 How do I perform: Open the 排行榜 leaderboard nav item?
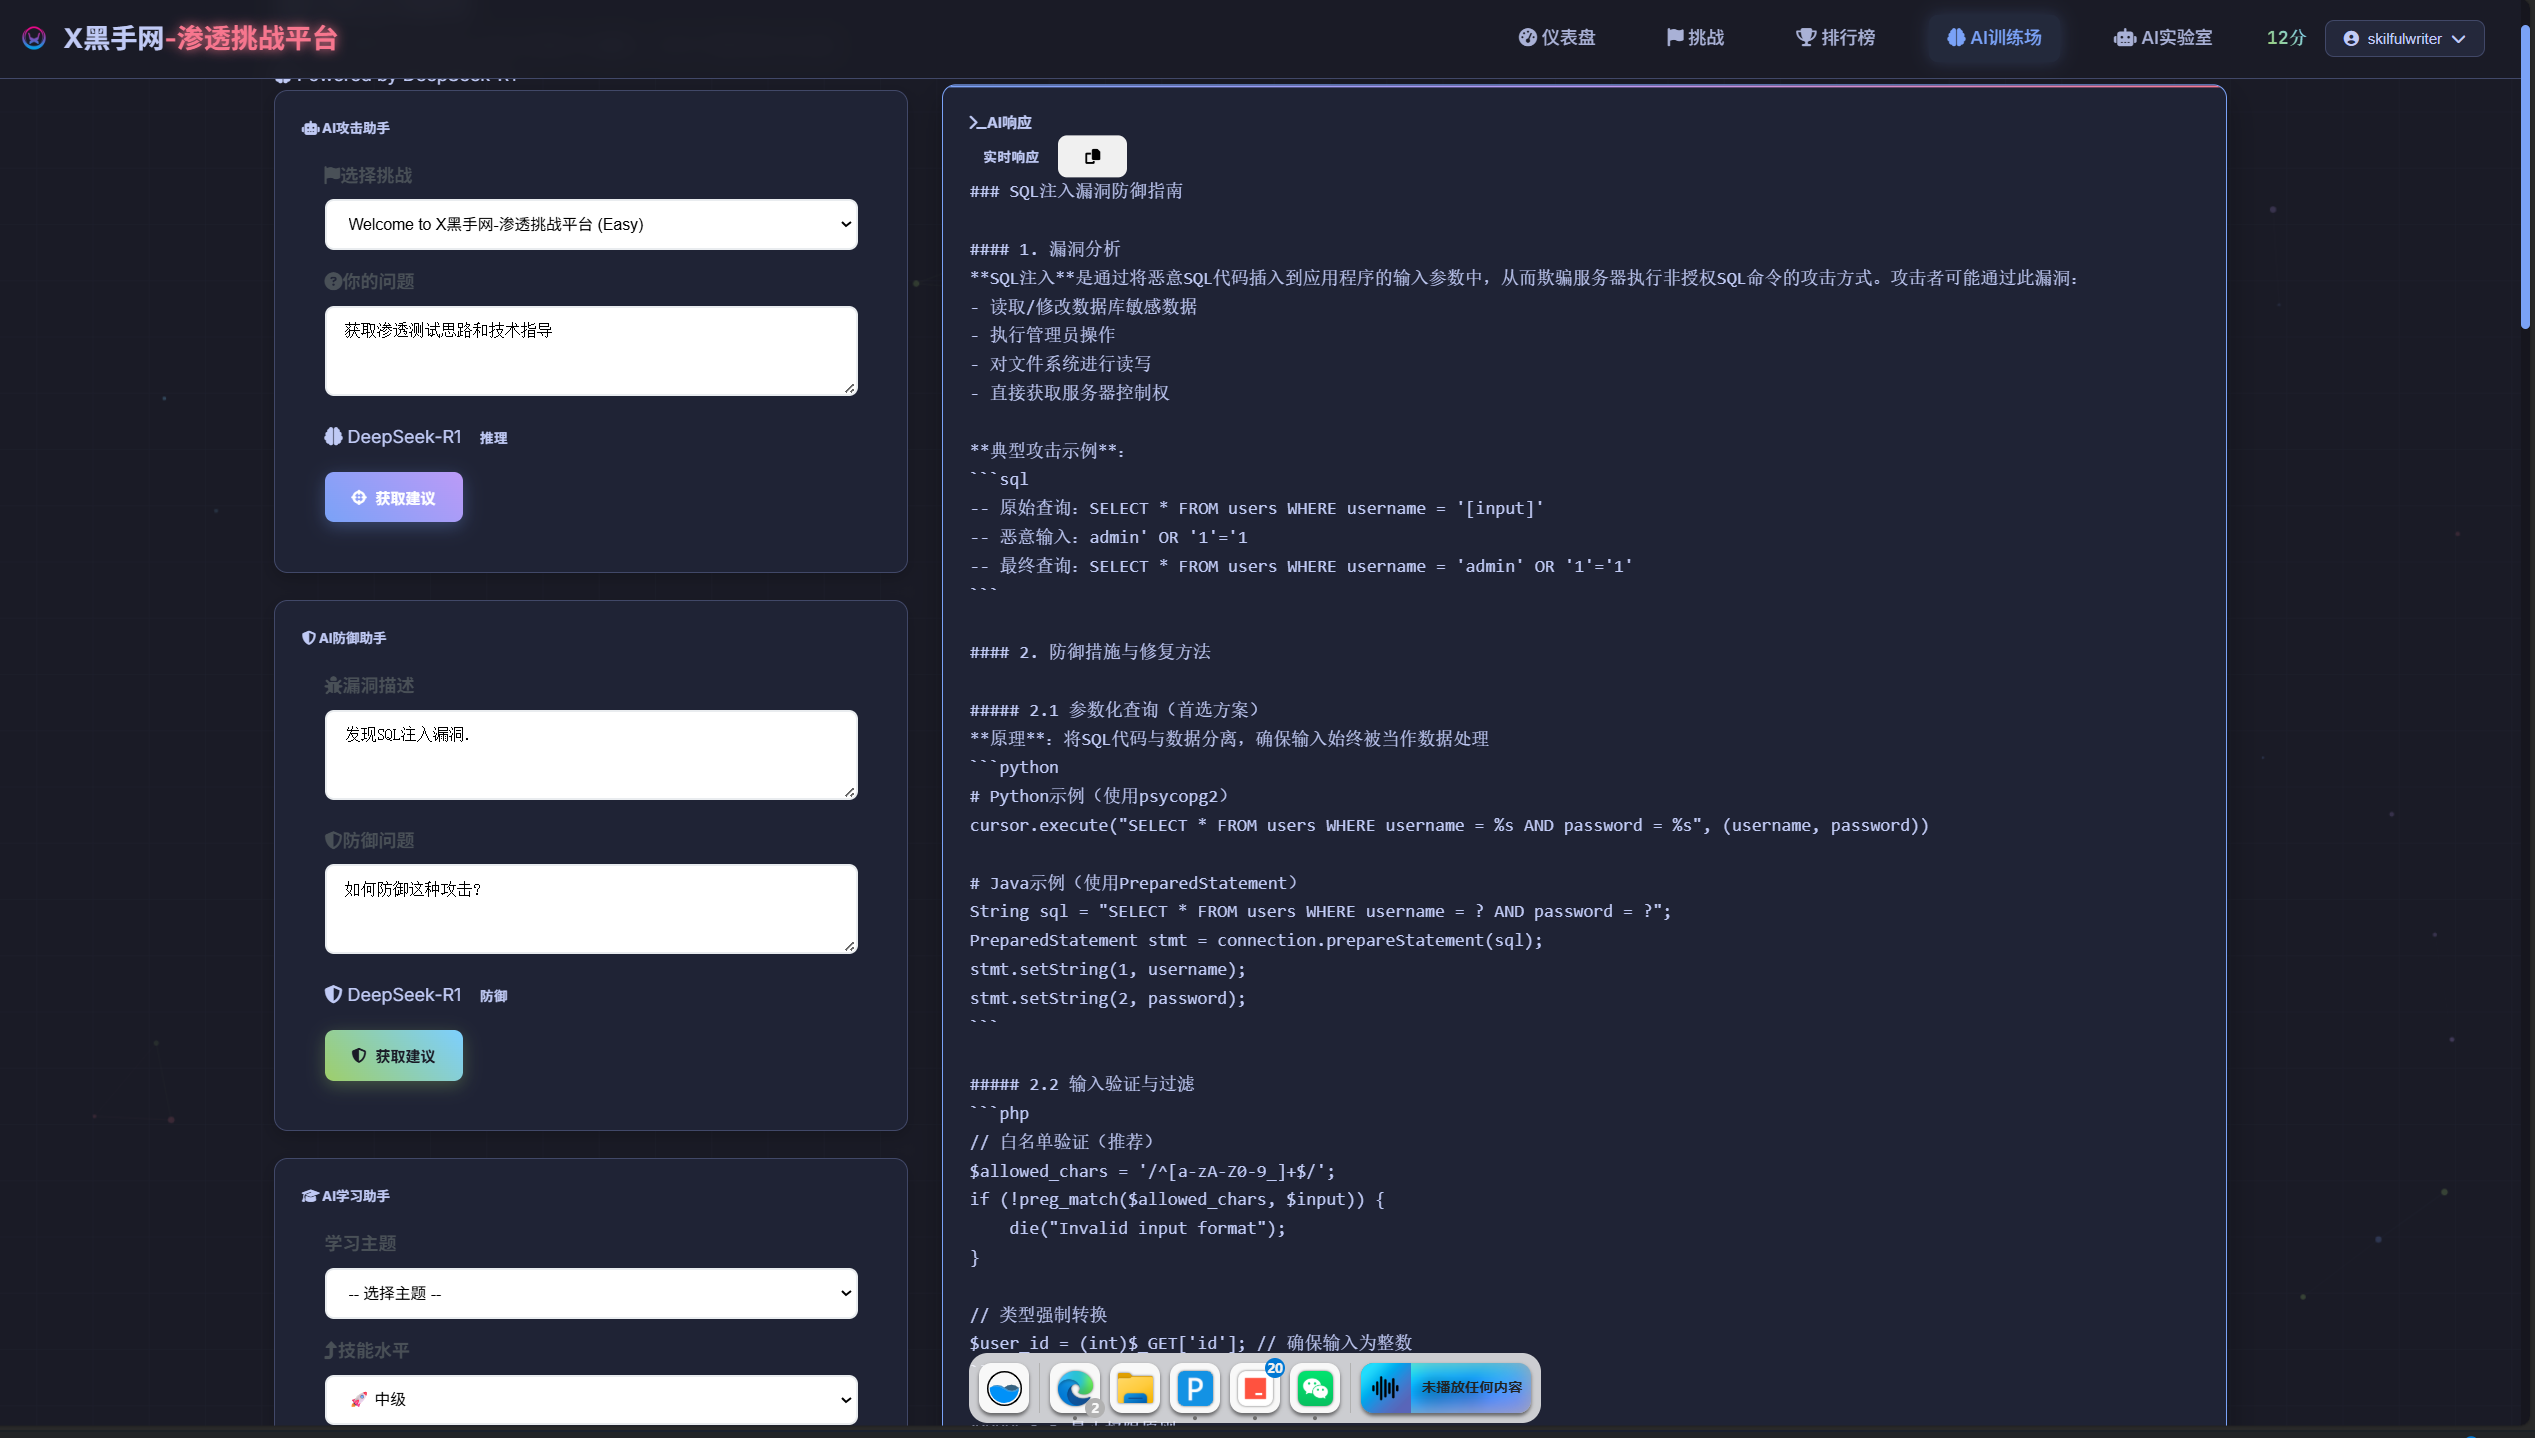click(1835, 38)
